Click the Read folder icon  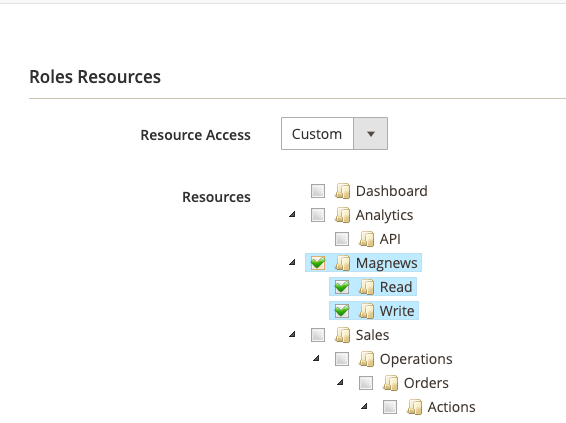366,287
